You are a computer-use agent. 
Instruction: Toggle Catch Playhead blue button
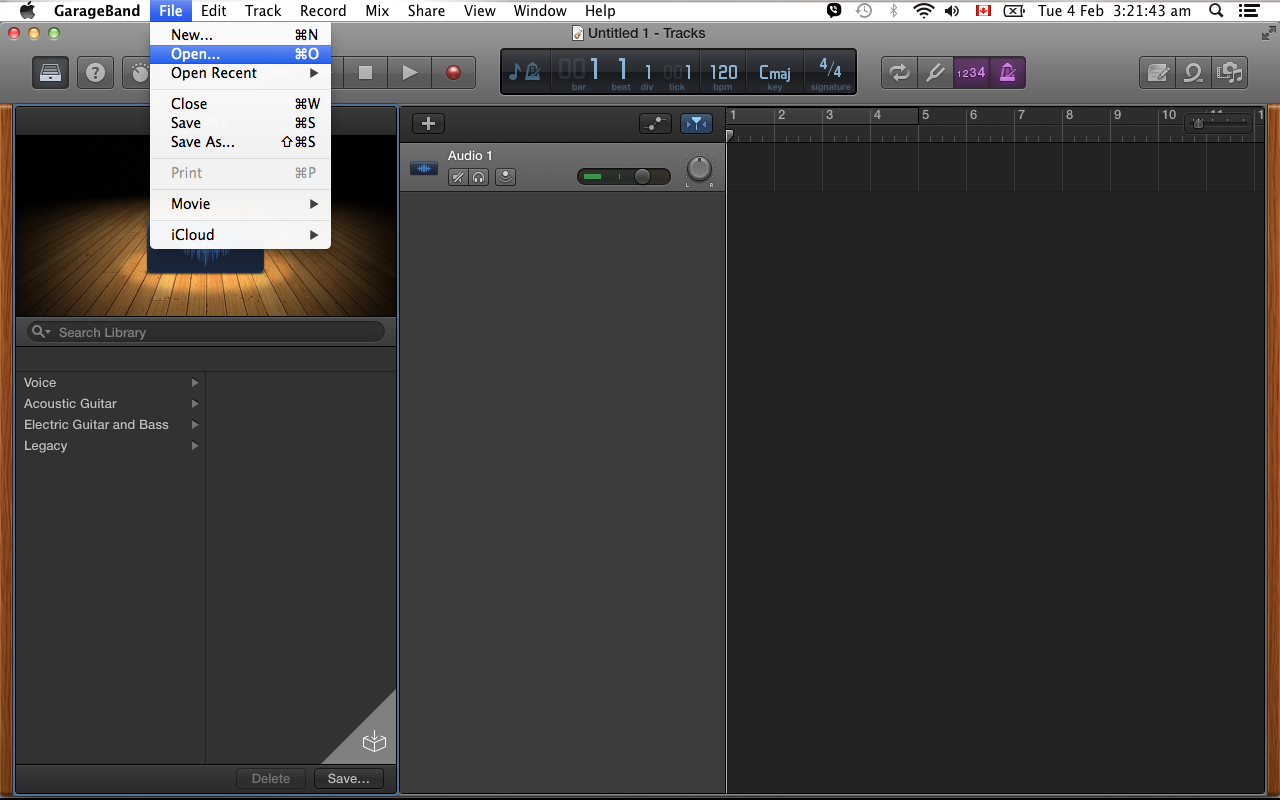(696, 123)
